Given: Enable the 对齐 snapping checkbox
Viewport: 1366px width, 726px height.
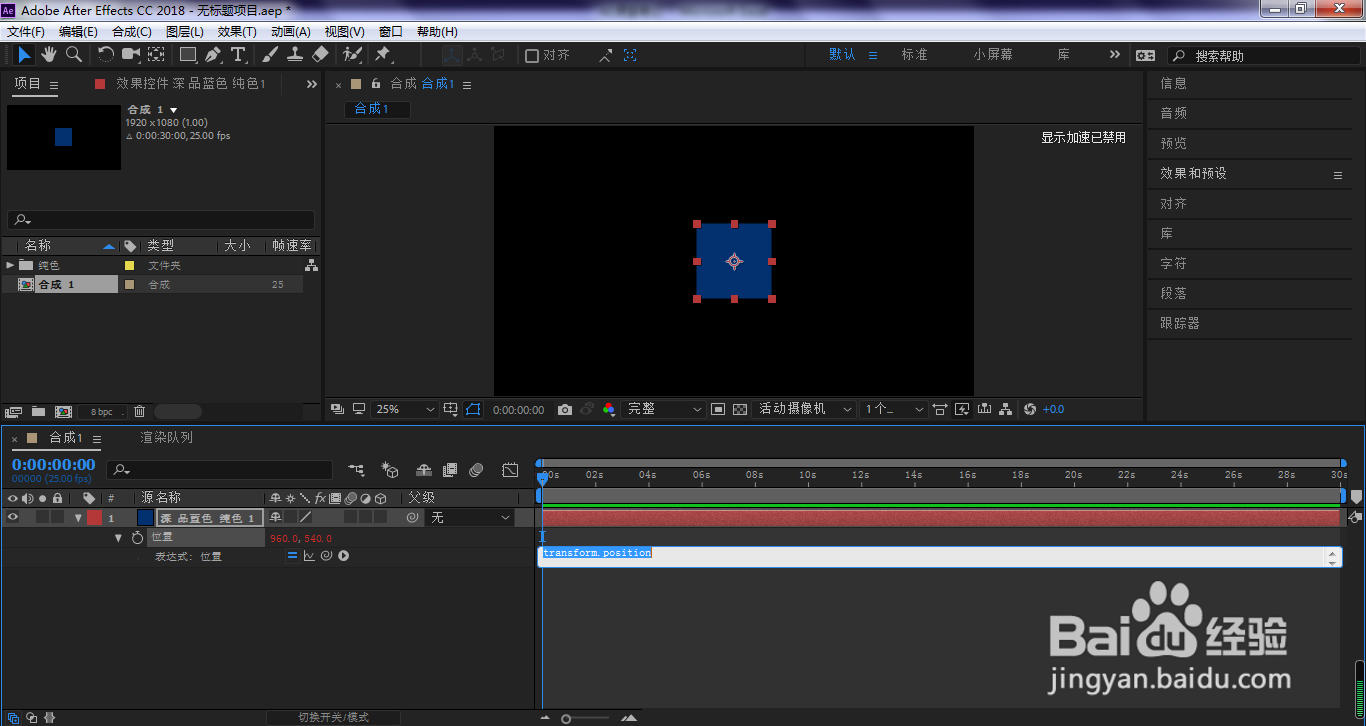Looking at the screenshot, I should pos(532,55).
